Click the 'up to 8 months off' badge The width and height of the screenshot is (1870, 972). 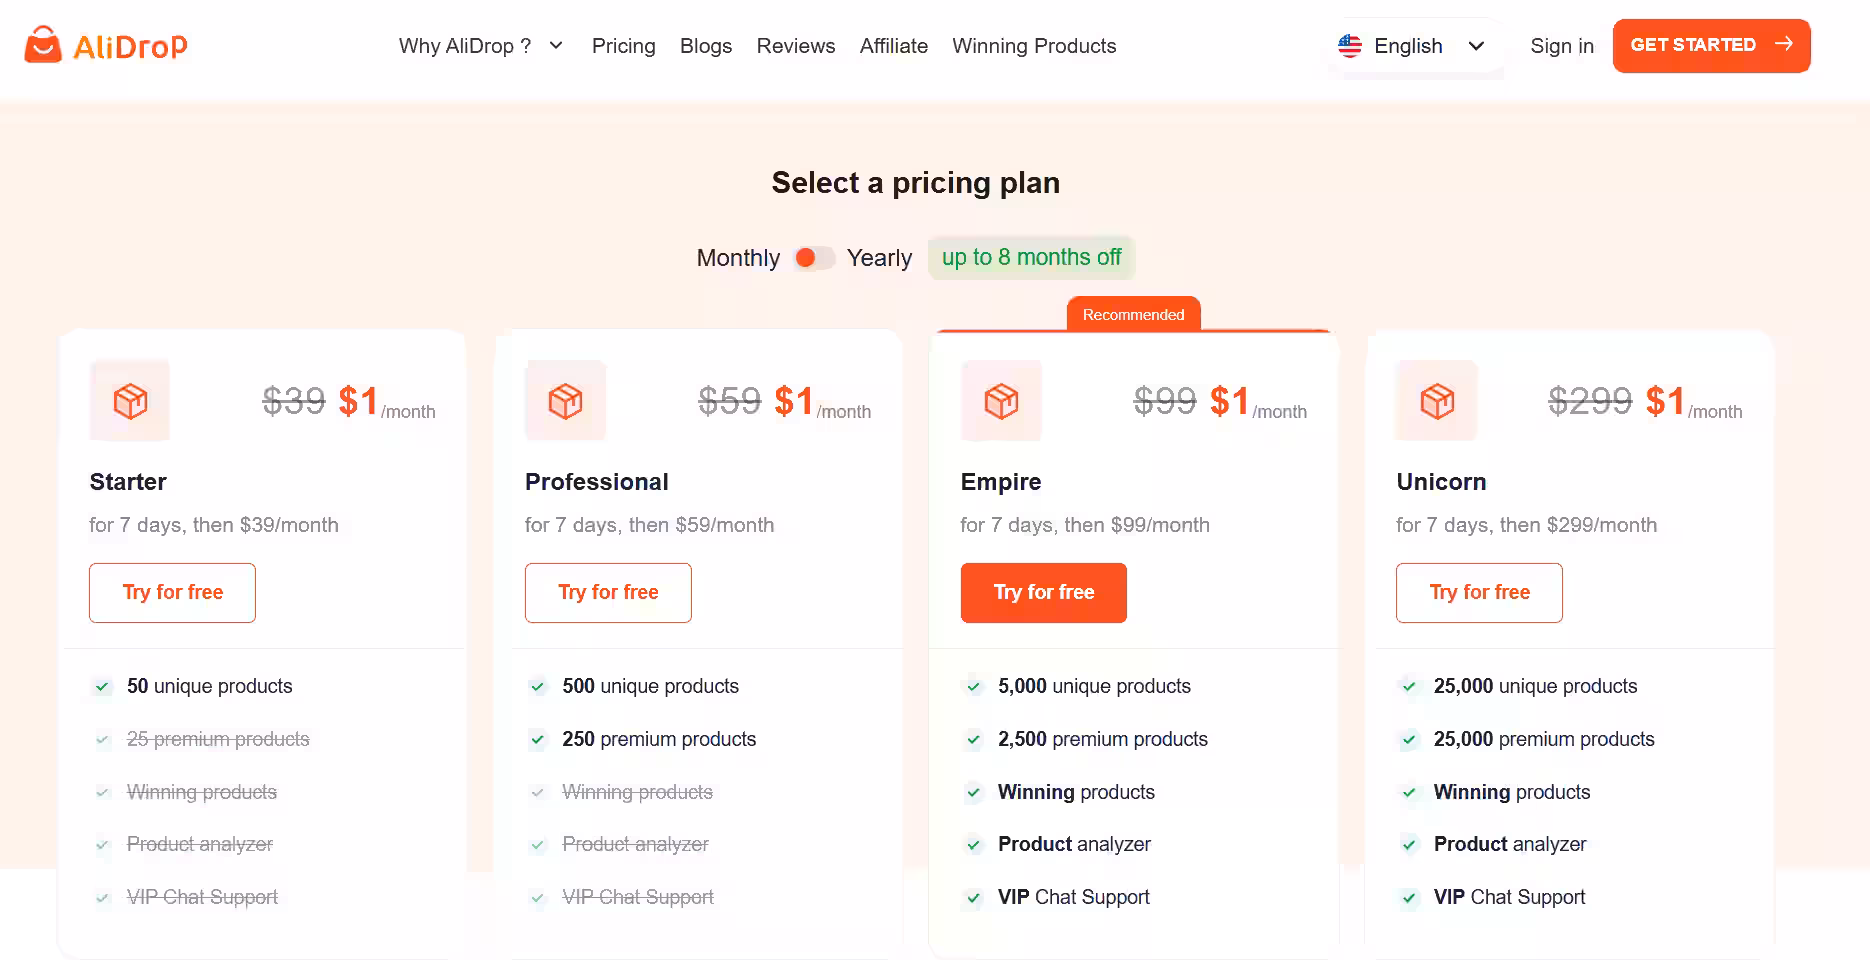point(1031,257)
